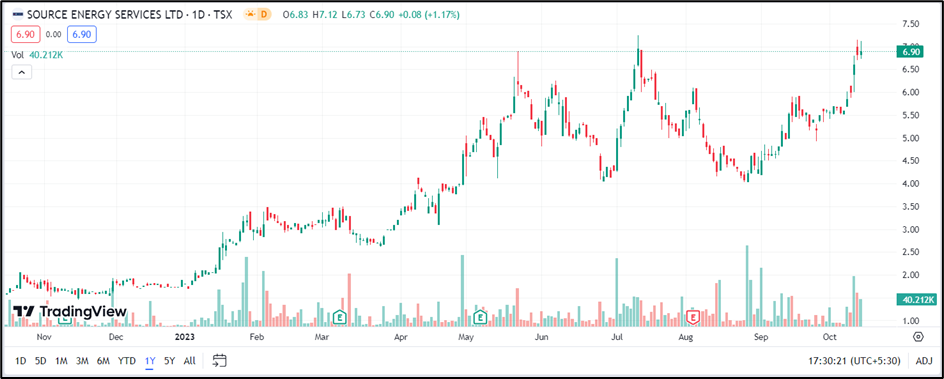The image size is (944, 379).
Task: Select the 3M time range
Action: 82,361
